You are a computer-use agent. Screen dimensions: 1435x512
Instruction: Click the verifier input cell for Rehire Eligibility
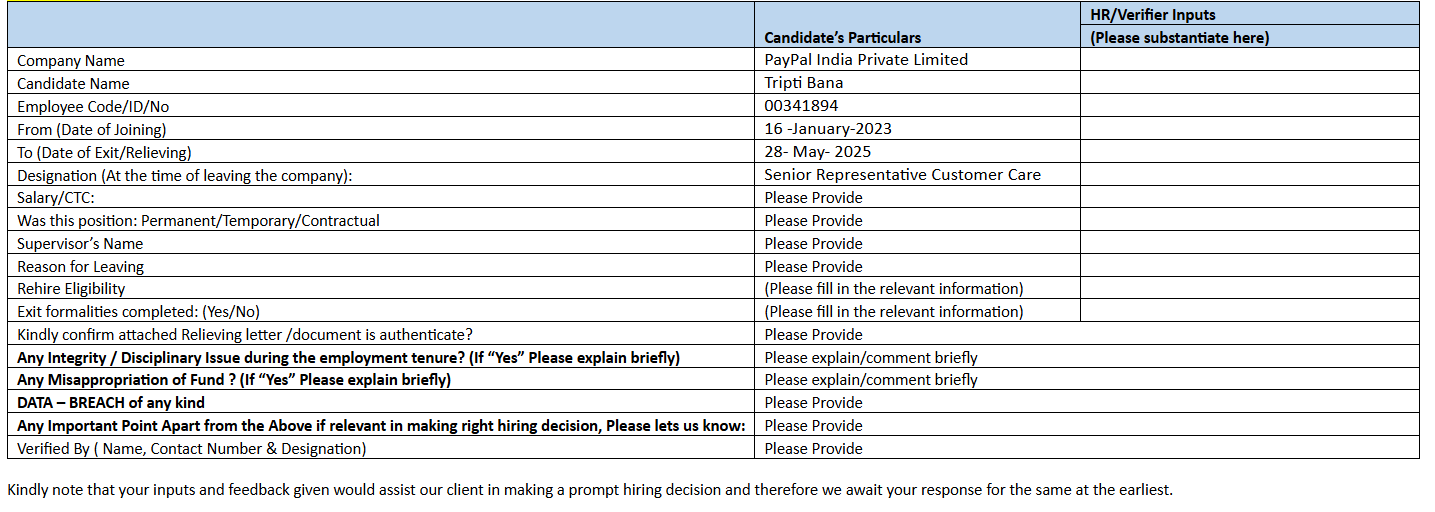coord(1249,289)
